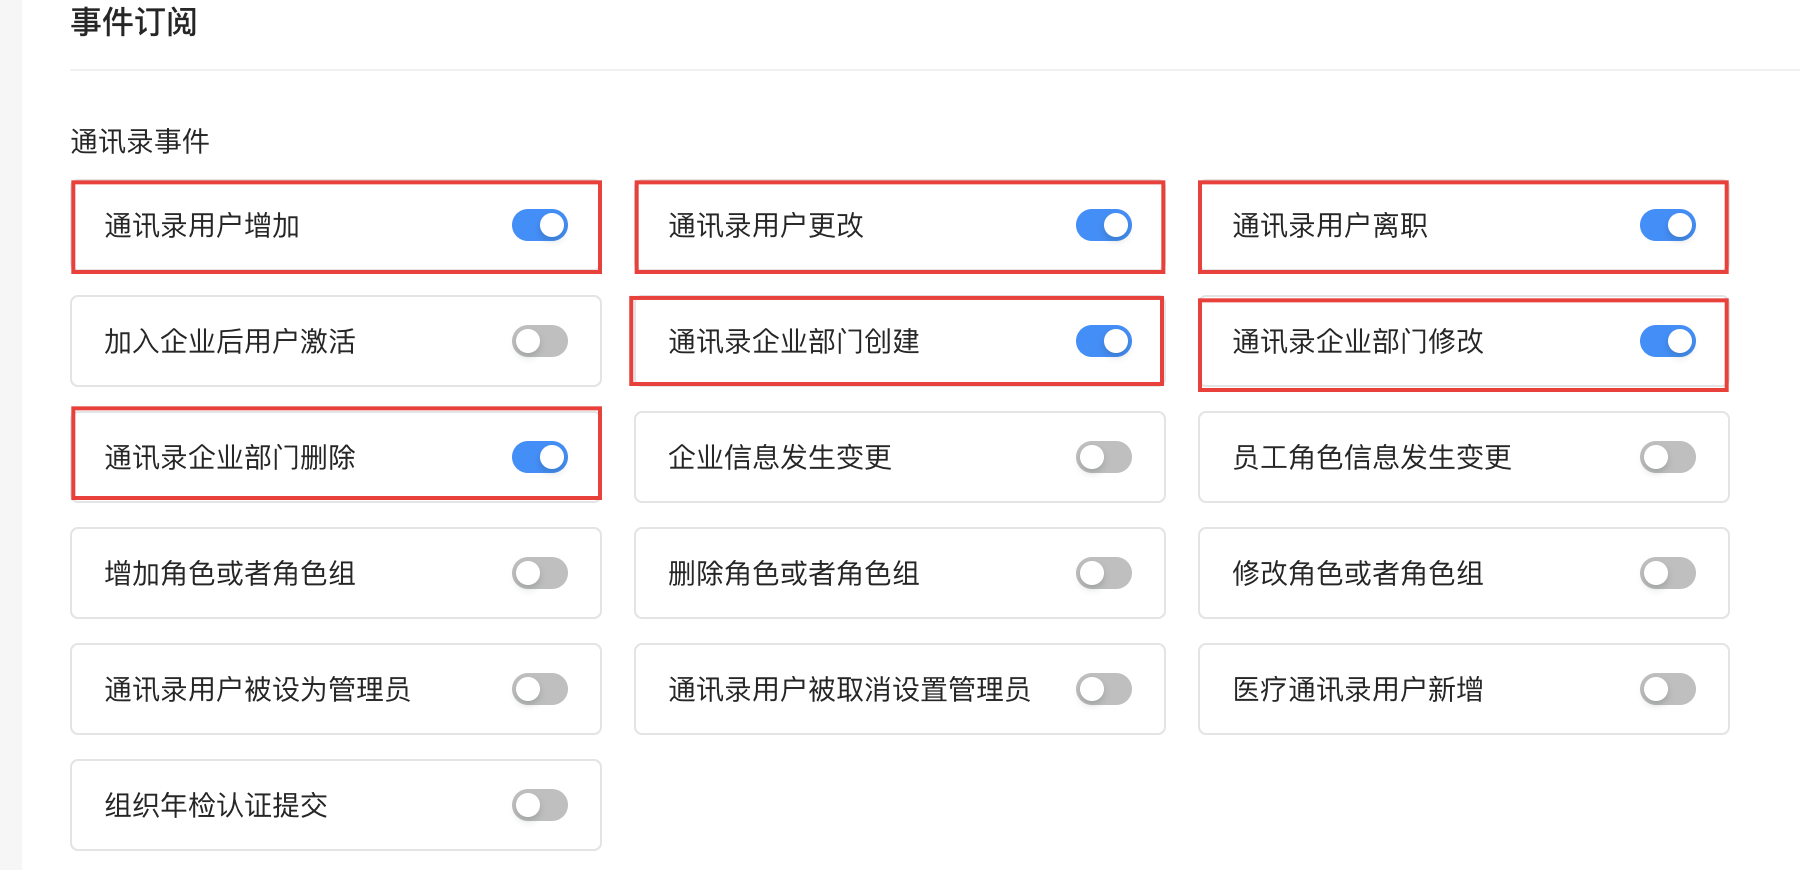Turn off 通讯录企业部门创建 switch

[1103, 341]
